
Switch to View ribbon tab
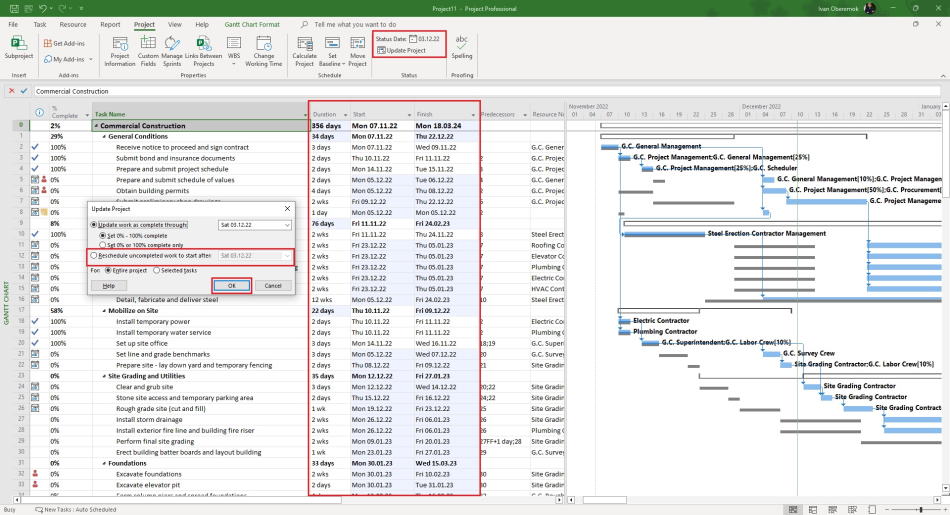174,24
